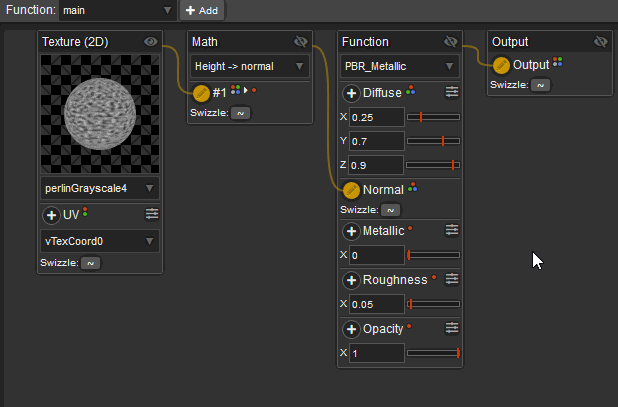The image size is (618, 407).
Task: Click the yellow pencil icon beside #1 input
Action: 201,93
